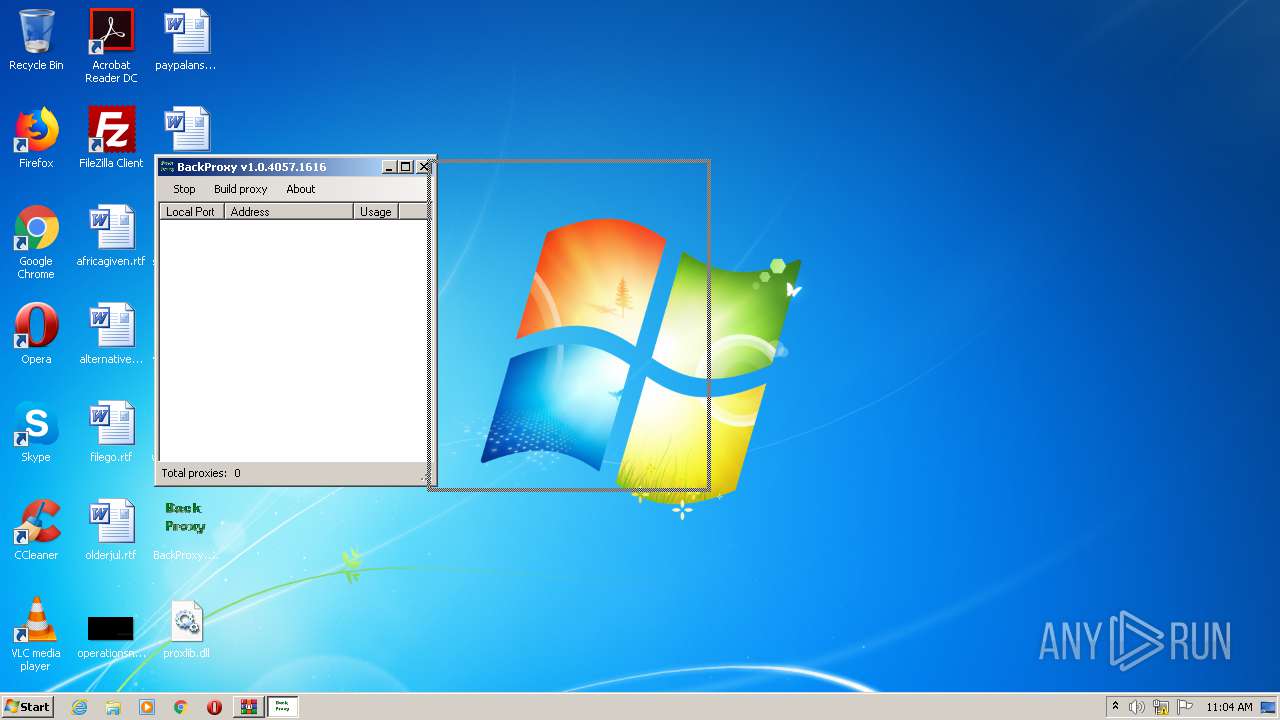Image resolution: width=1280 pixels, height=720 pixels.
Task: Open Windows Explorer from the taskbar
Action: pyautogui.click(x=113, y=707)
